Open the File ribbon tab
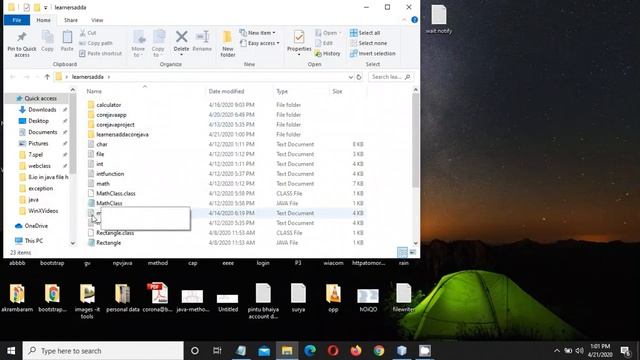The image size is (640, 360). point(17,20)
